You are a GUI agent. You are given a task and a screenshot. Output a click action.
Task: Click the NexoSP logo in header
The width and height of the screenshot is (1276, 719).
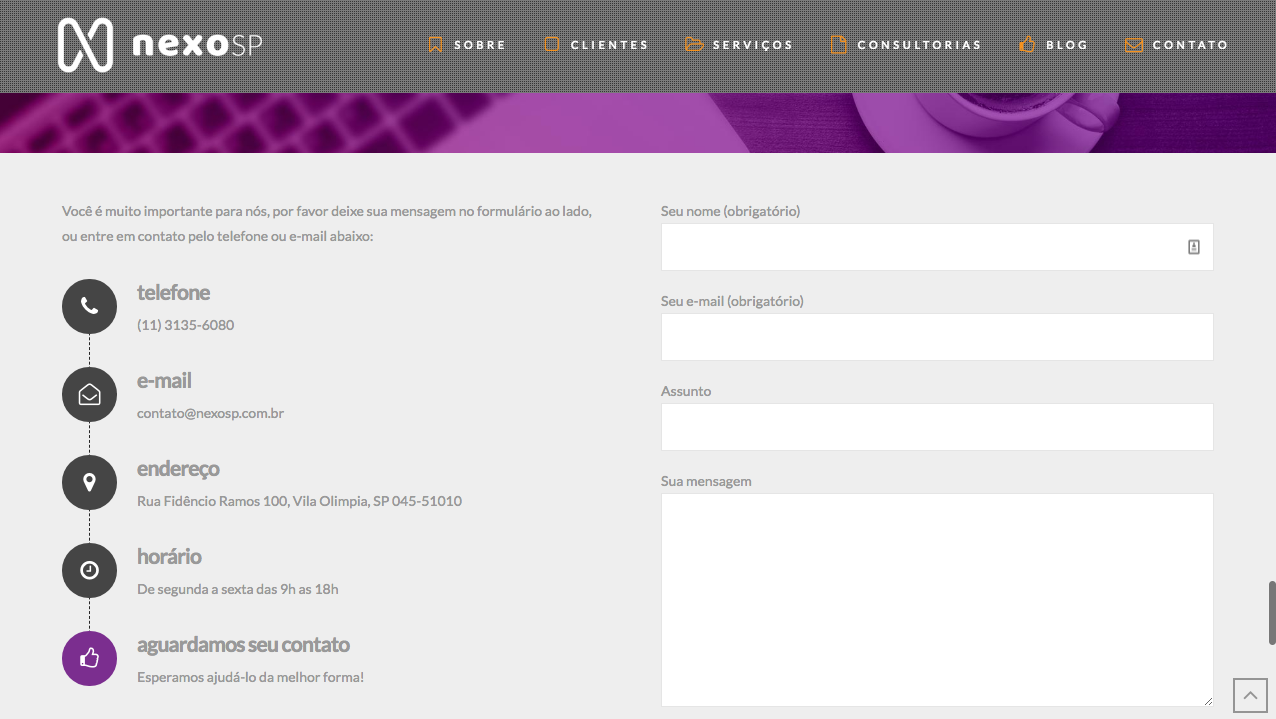160,45
